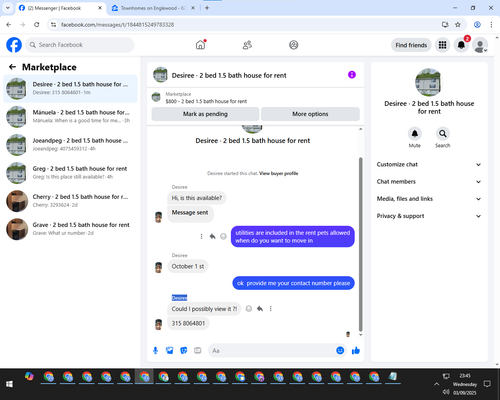500x400 pixels.
Task: Open the Cherry conversation
Action: (x=70, y=201)
